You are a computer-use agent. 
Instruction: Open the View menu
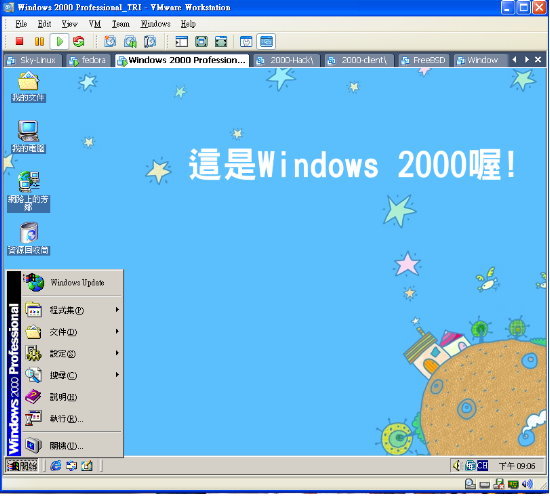69,24
